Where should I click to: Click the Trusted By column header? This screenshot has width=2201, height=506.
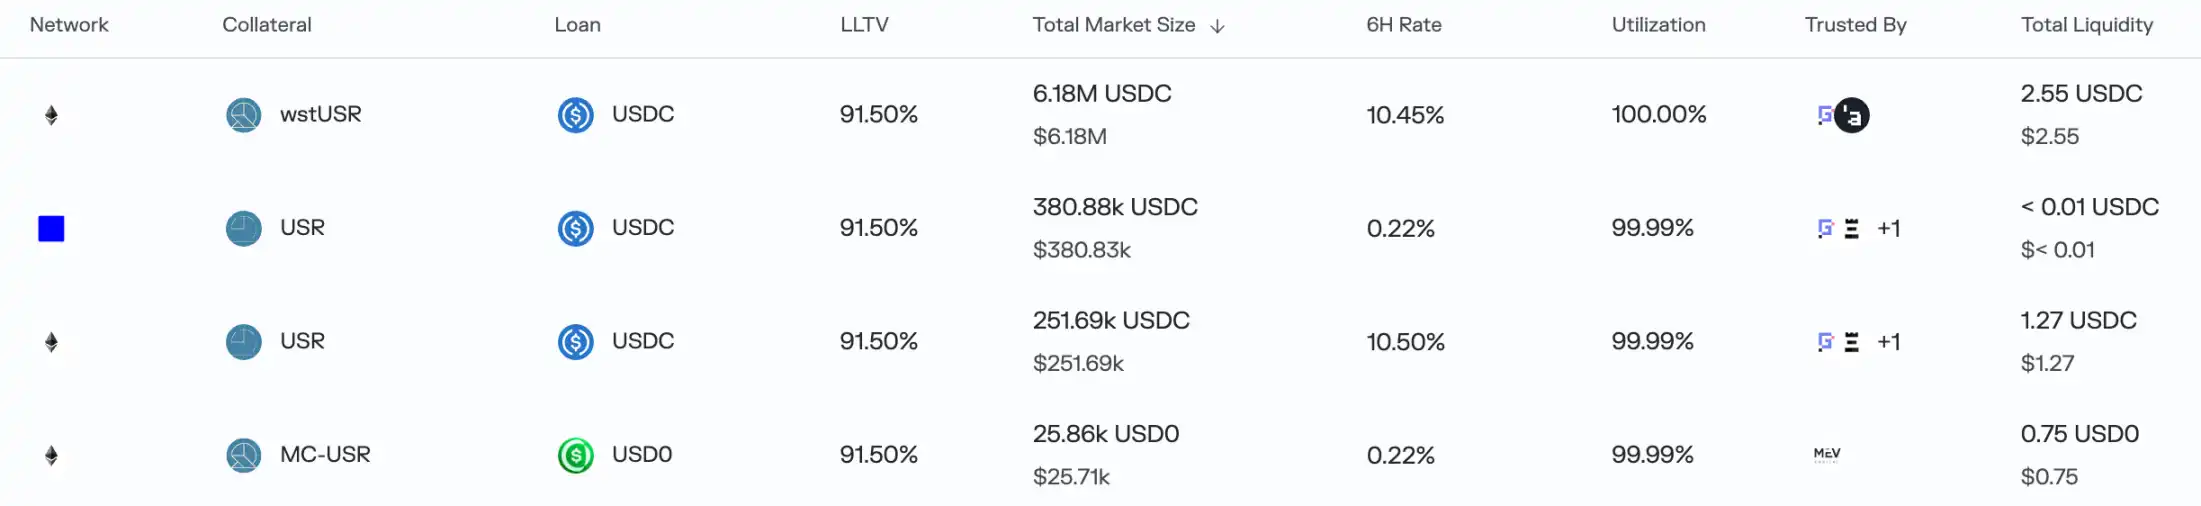(x=1855, y=25)
